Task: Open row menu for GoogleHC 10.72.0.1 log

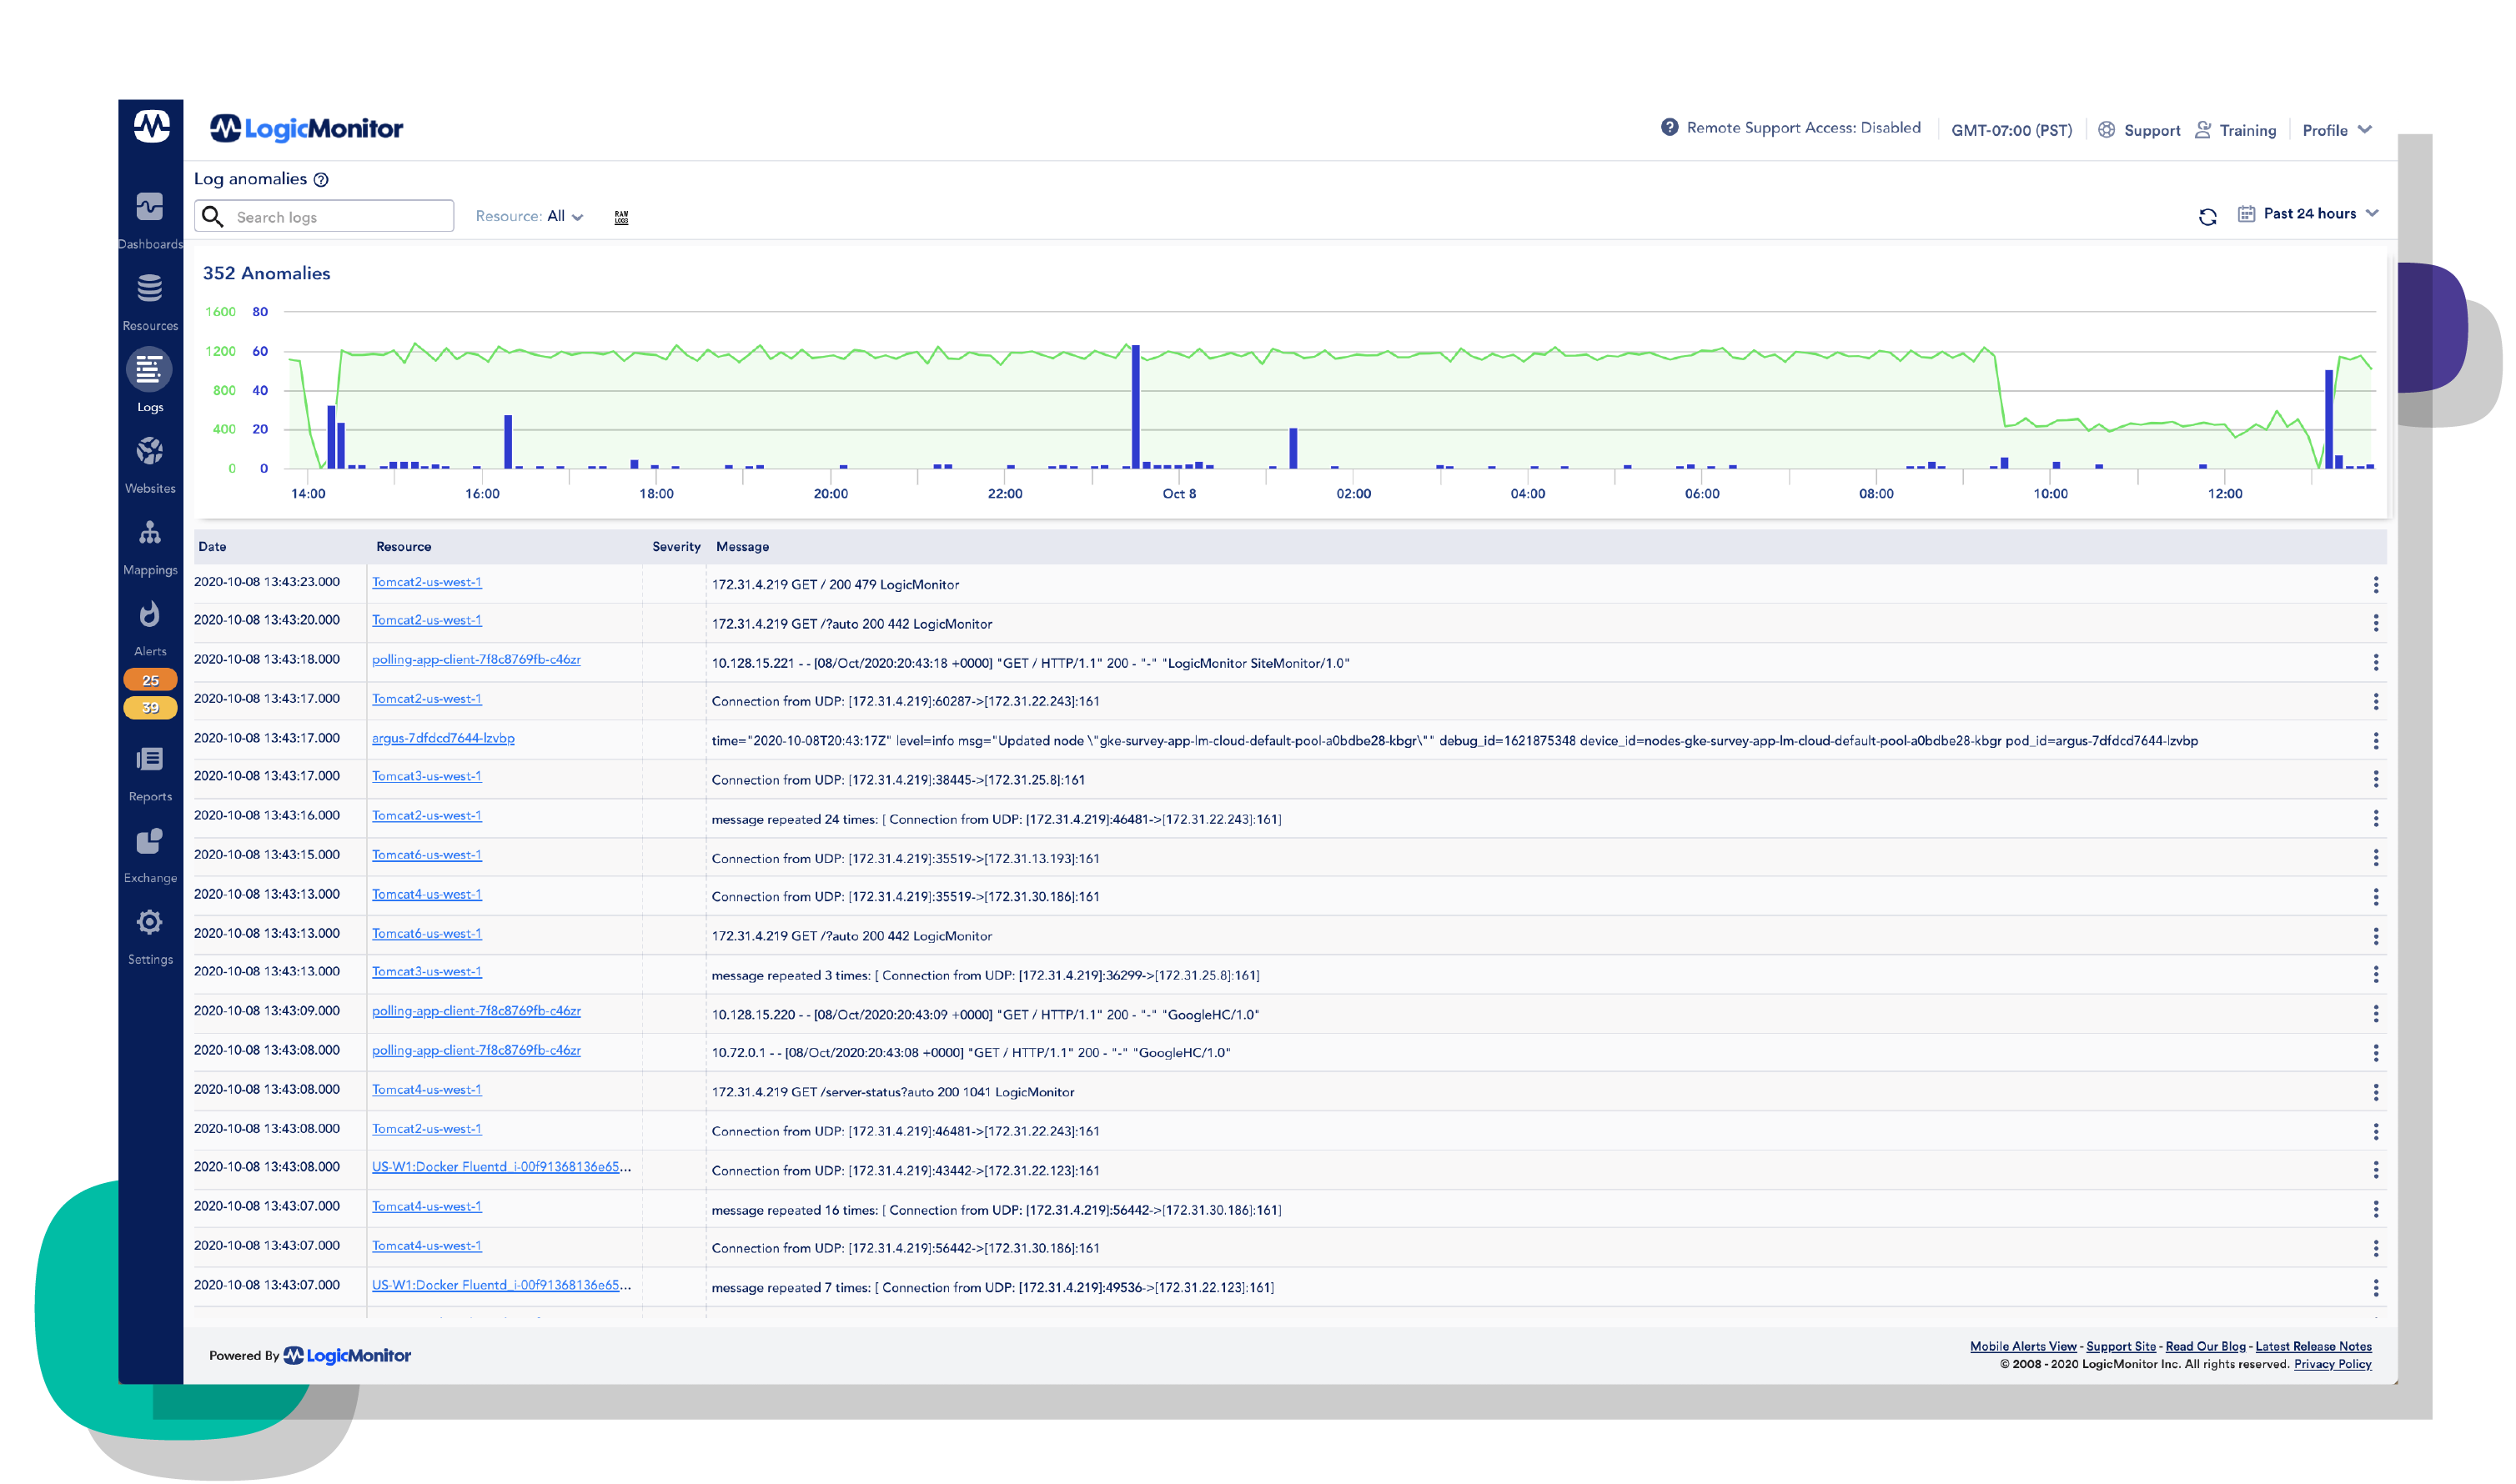Action: [2377, 1053]
